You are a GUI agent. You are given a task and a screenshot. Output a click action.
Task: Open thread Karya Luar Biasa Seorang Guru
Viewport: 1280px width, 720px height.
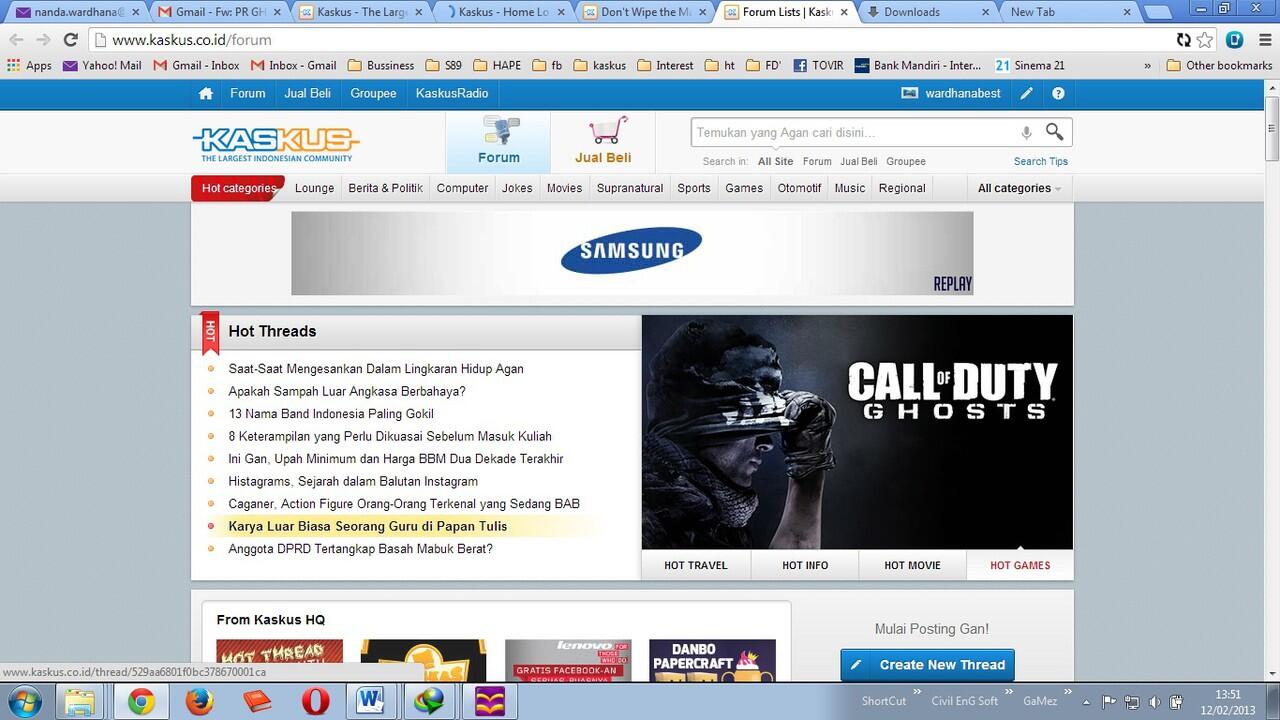368,526
